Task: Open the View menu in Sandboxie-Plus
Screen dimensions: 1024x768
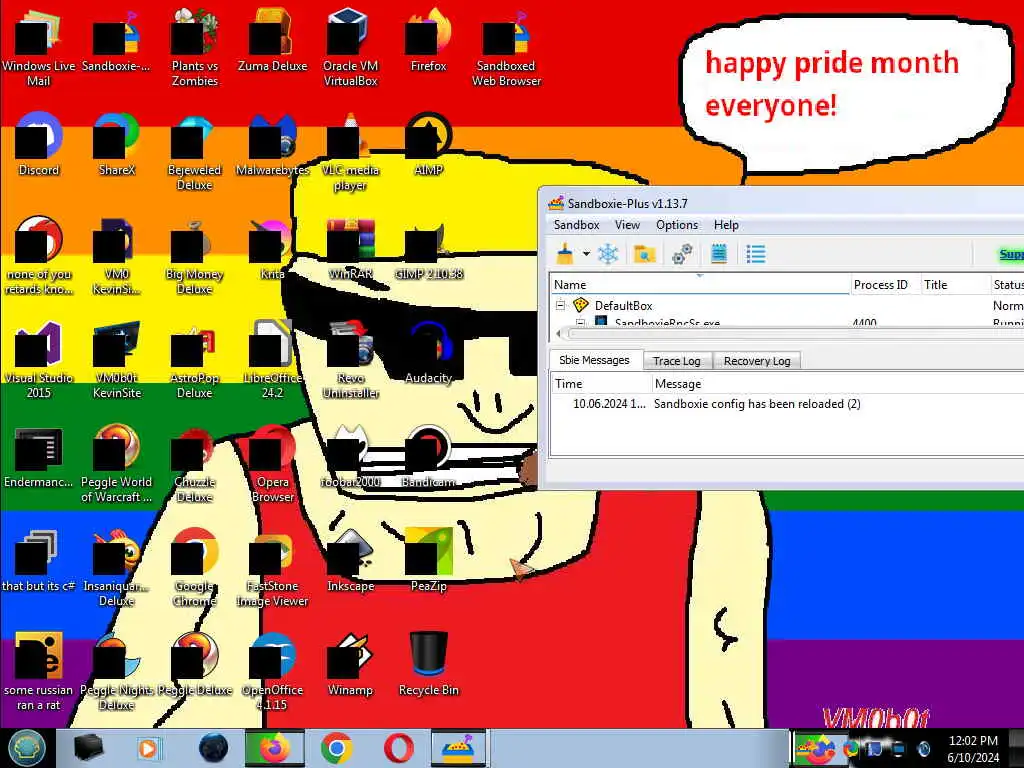Action: (x=627, y=225)
